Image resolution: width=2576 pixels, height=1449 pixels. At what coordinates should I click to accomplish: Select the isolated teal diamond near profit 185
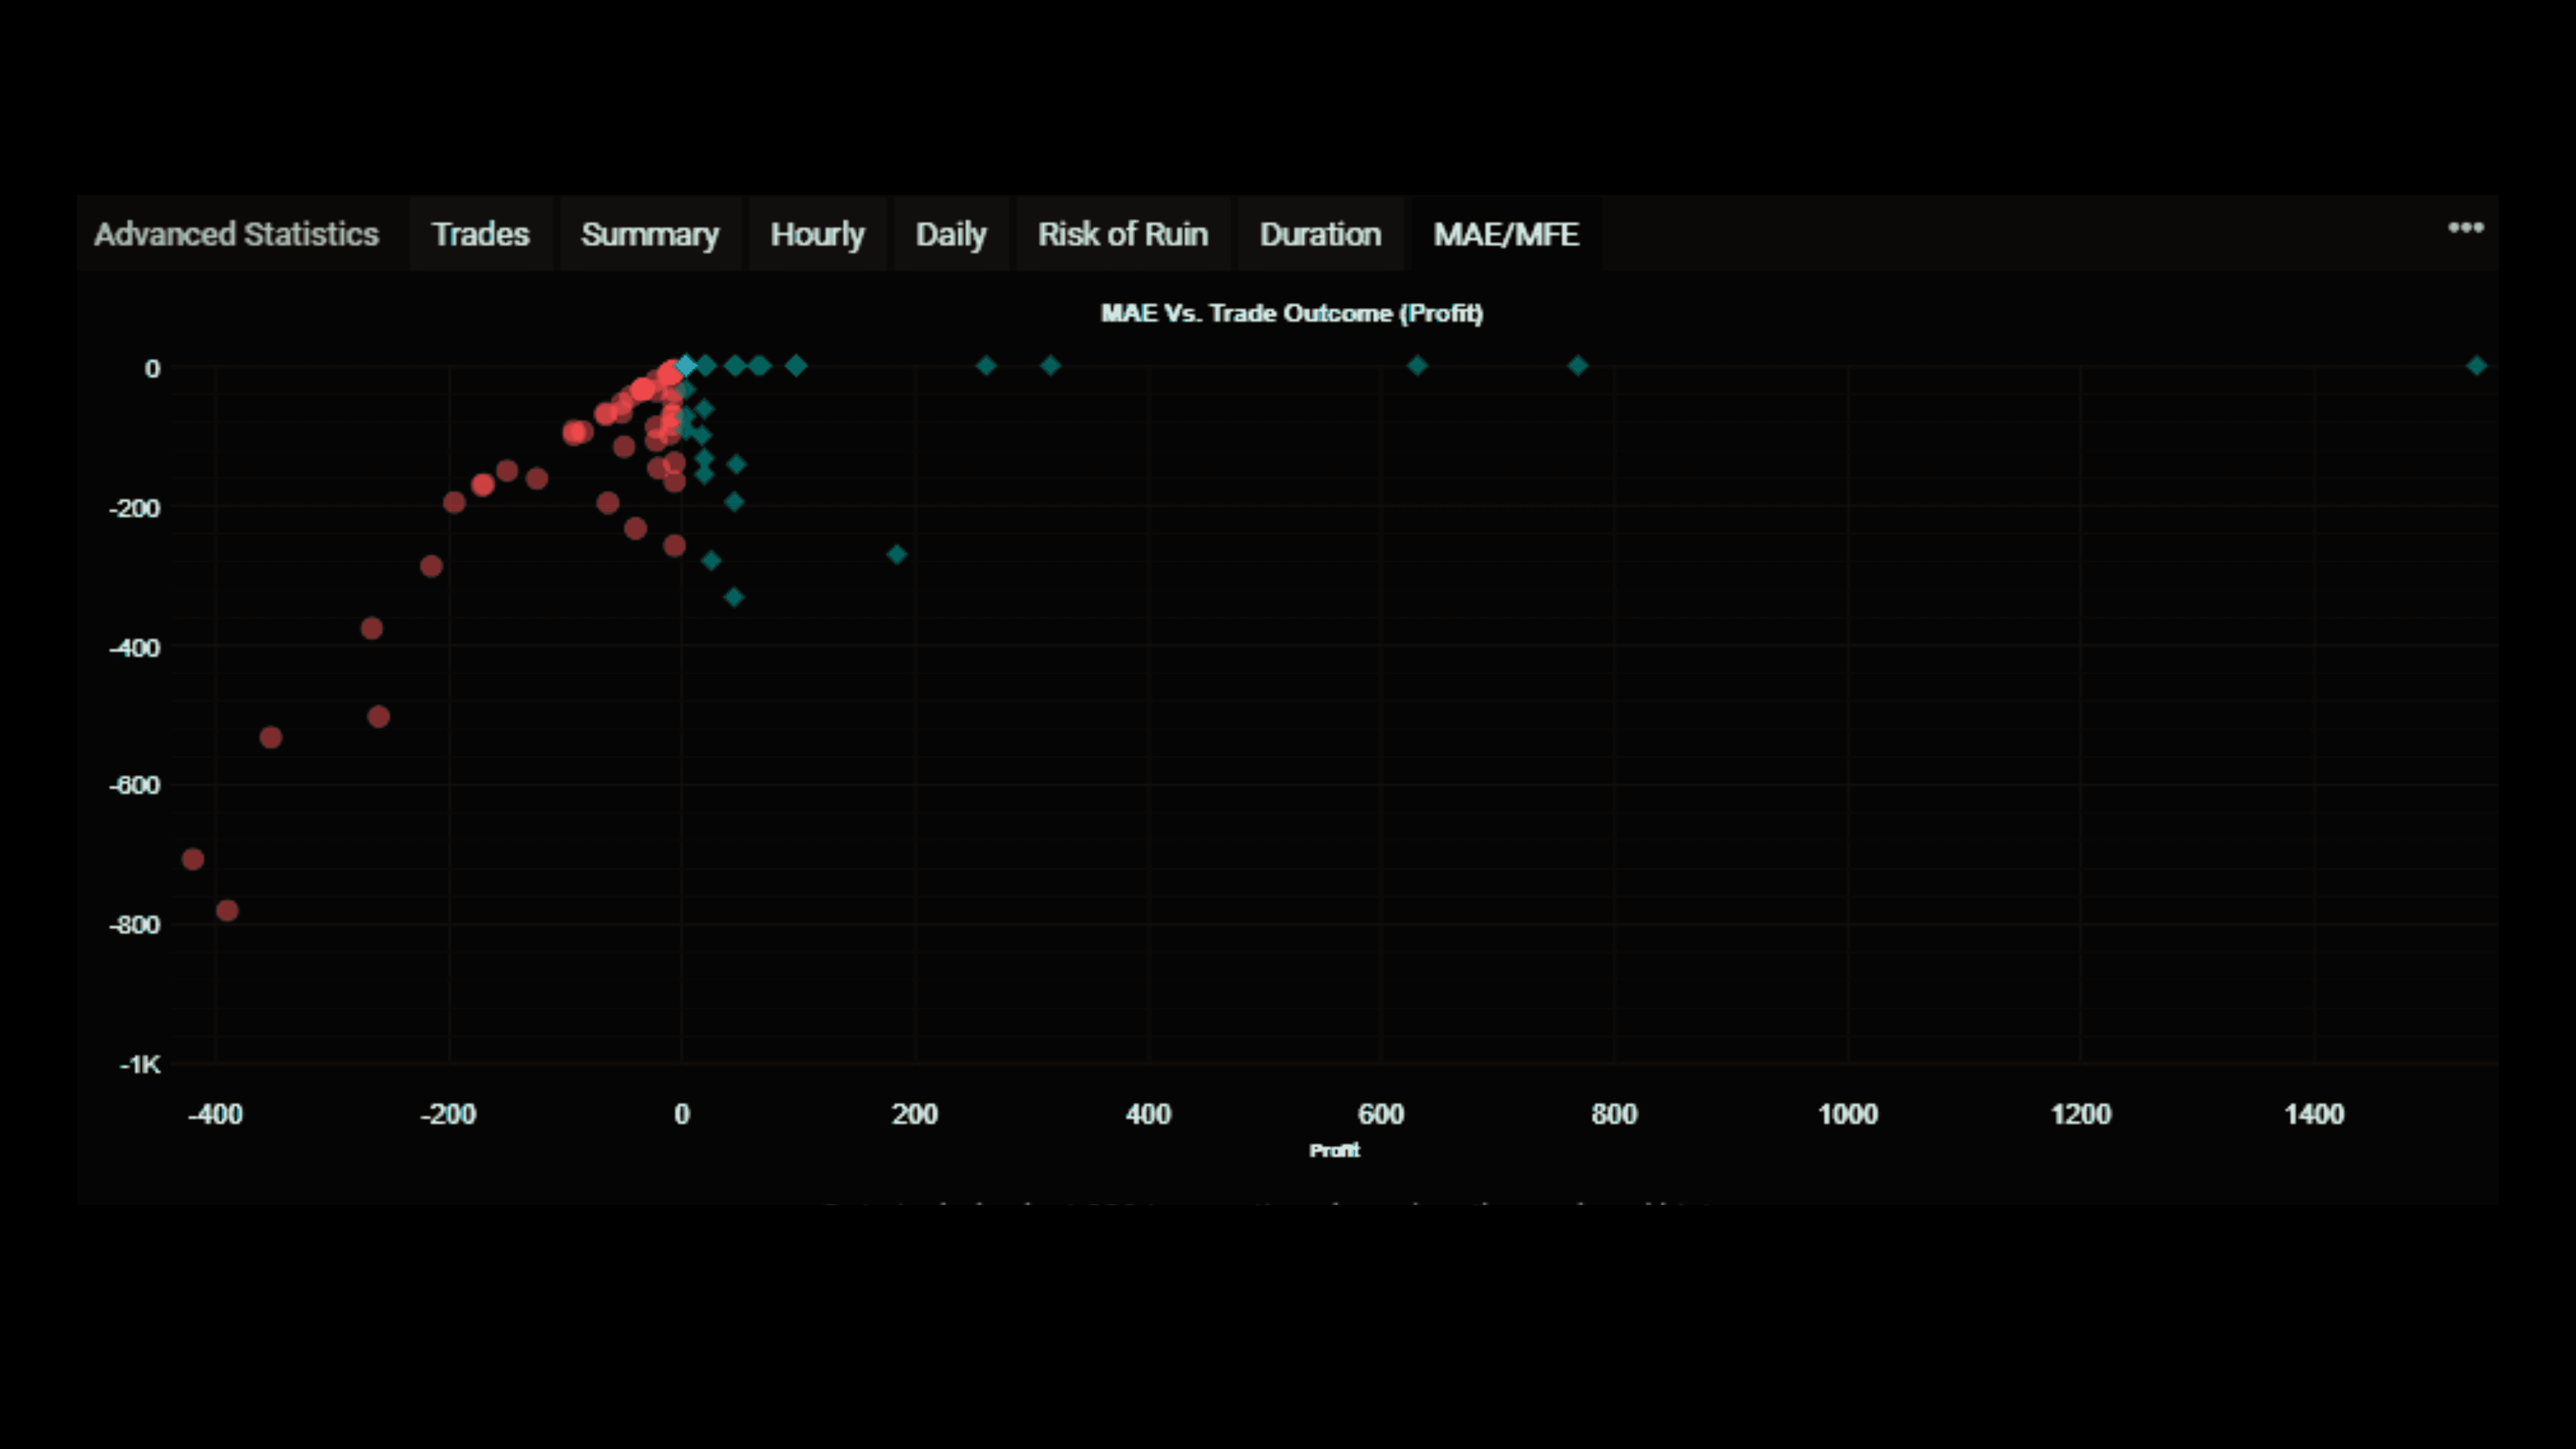click(897, 554)
